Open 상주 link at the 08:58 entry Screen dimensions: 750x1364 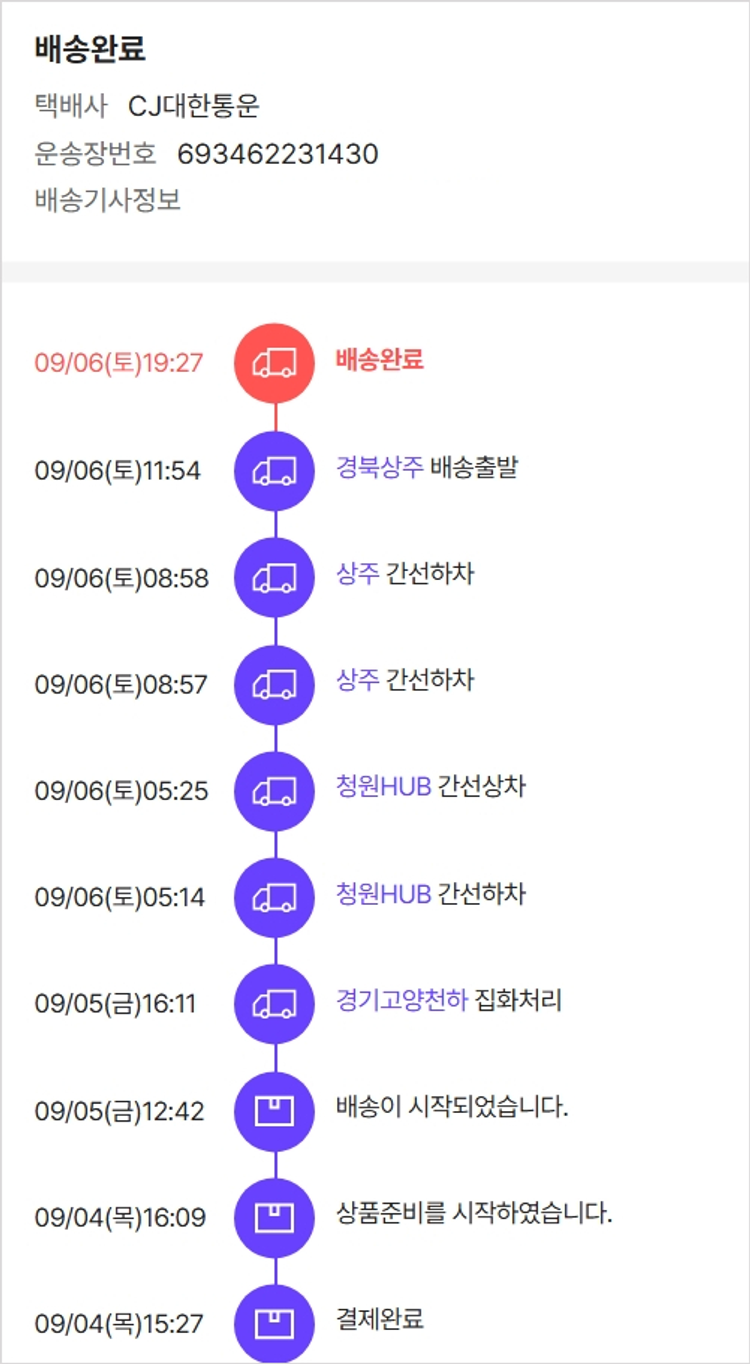pos(358,574)
